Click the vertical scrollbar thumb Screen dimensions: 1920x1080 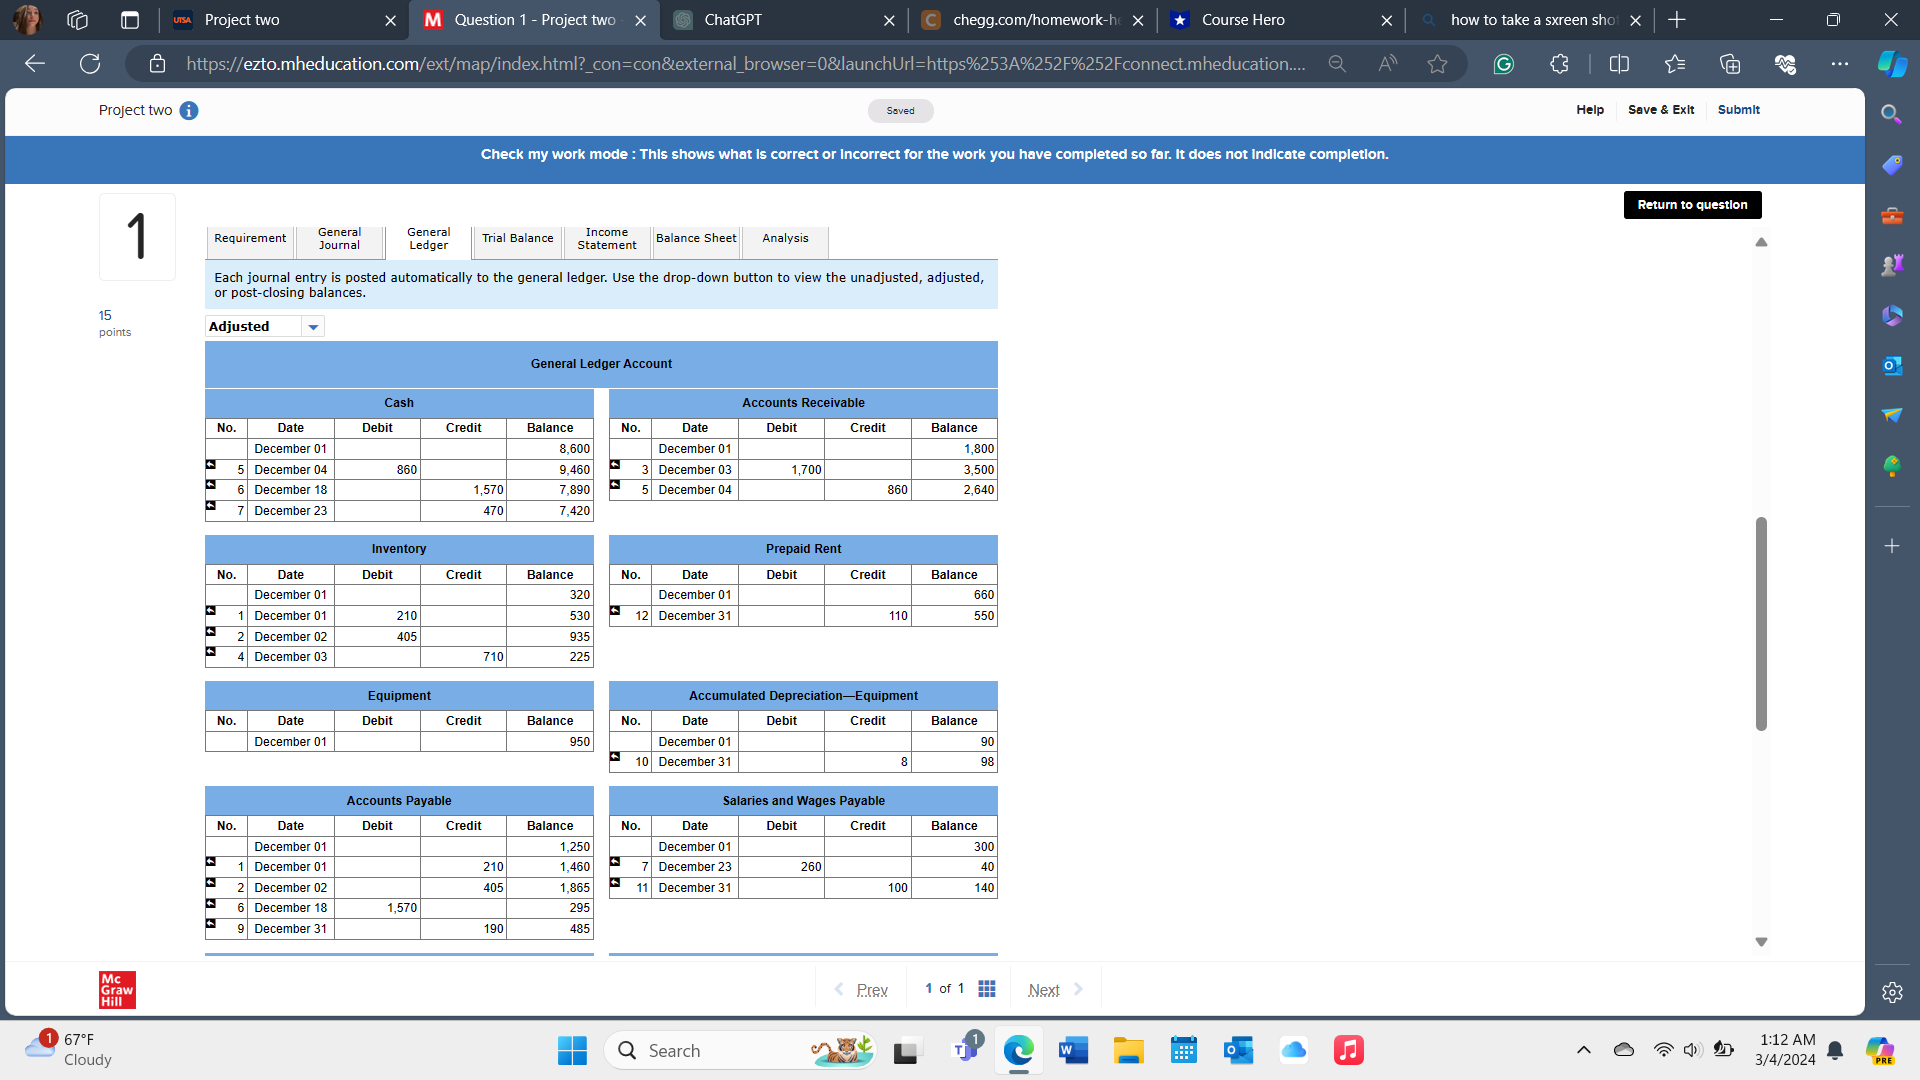[x=1761, y=623]
